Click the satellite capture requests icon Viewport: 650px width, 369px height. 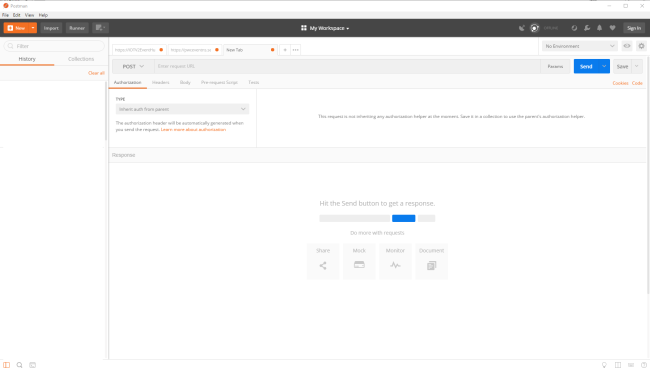pos(521,28)
